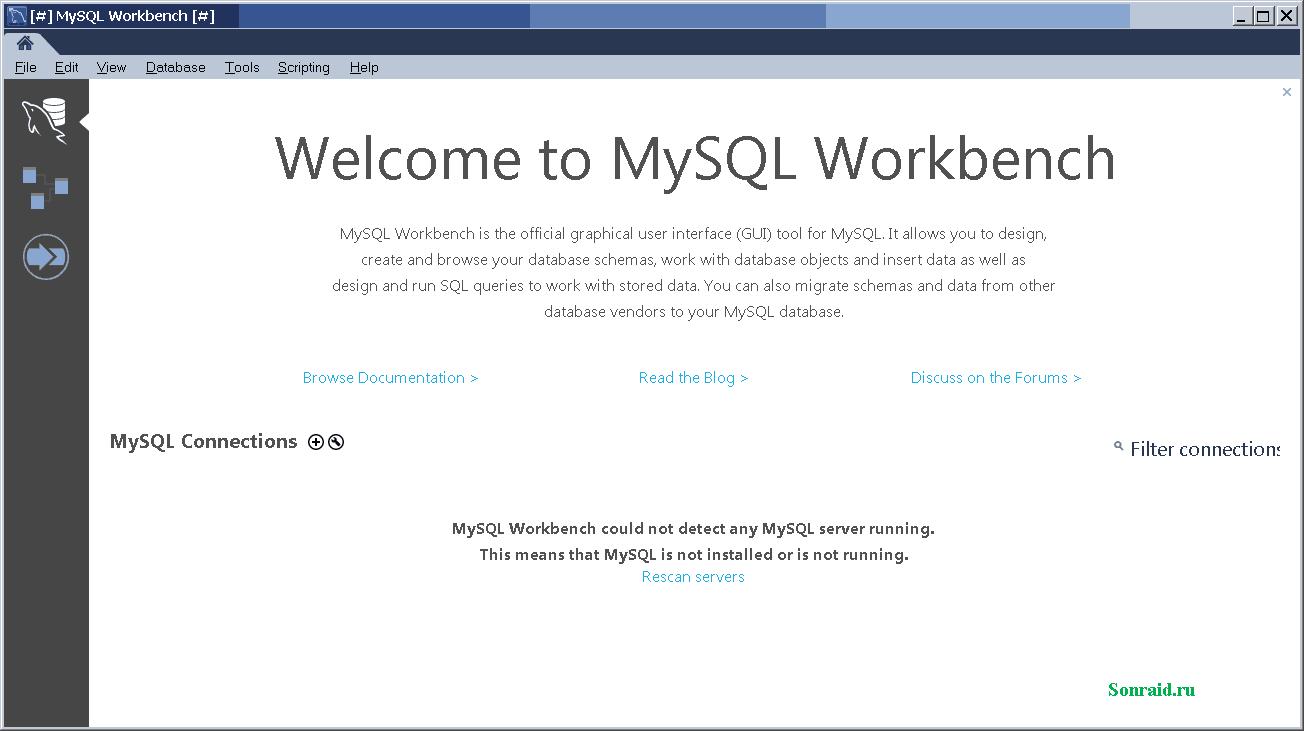The width and height of the screenshot is (1304, 731).
Task: Click the Home tab house icon
Action: click(x=27, y=43)
